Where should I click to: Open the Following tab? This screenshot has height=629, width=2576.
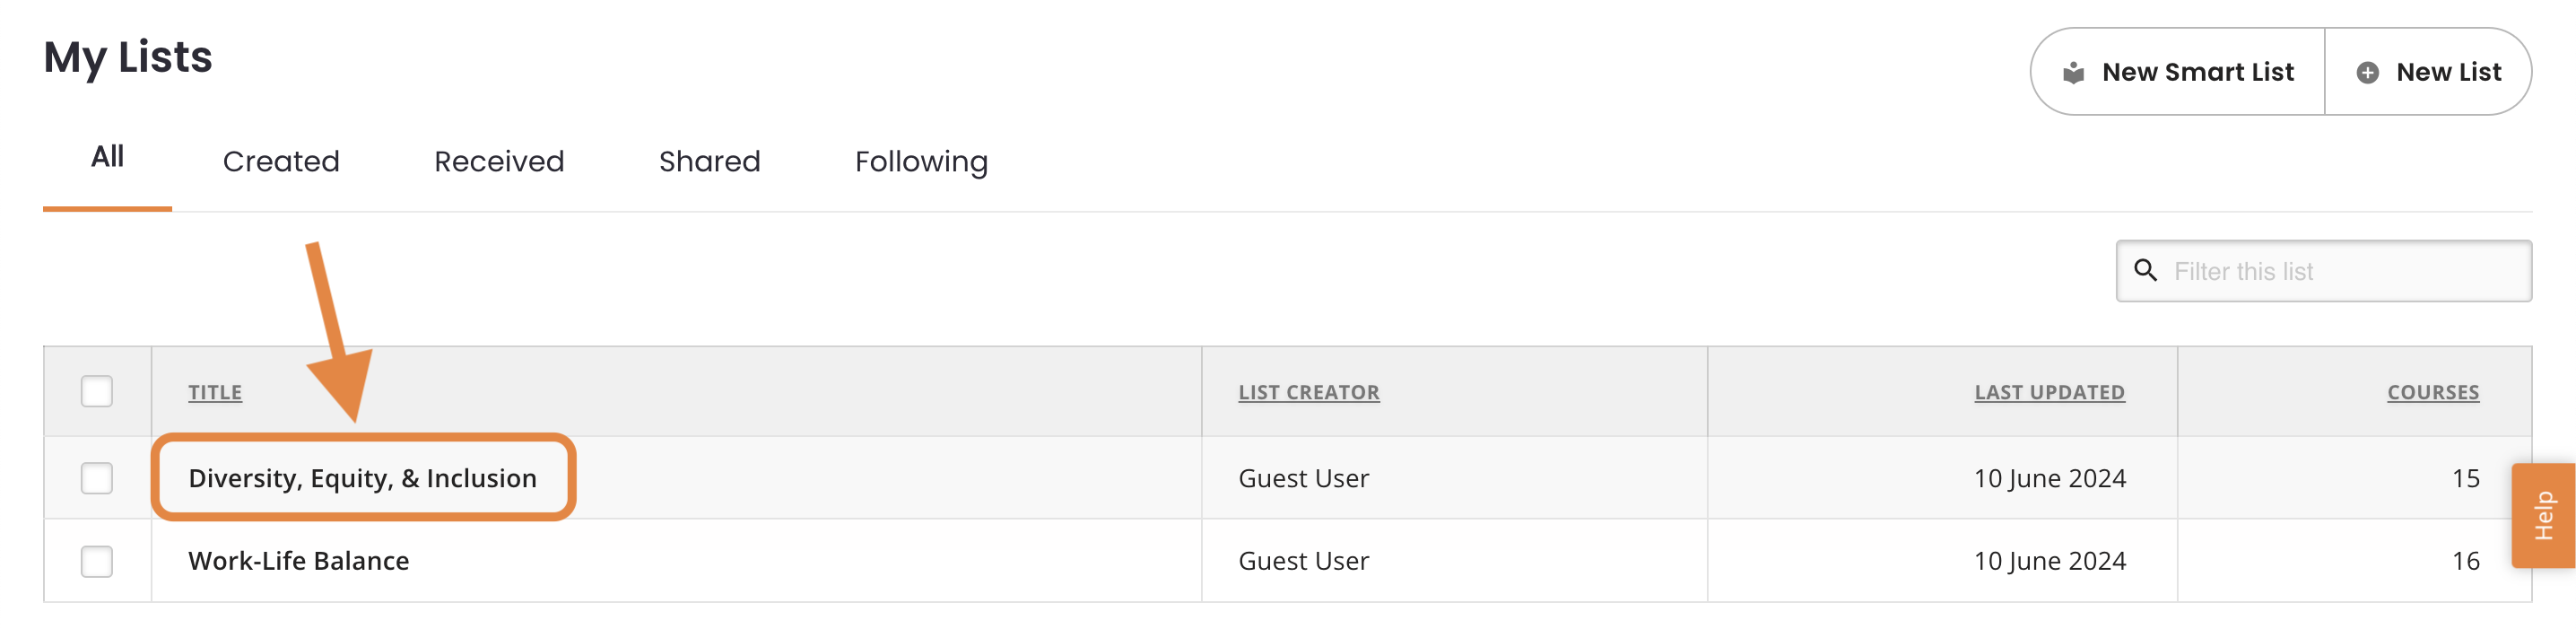(921, 161)
